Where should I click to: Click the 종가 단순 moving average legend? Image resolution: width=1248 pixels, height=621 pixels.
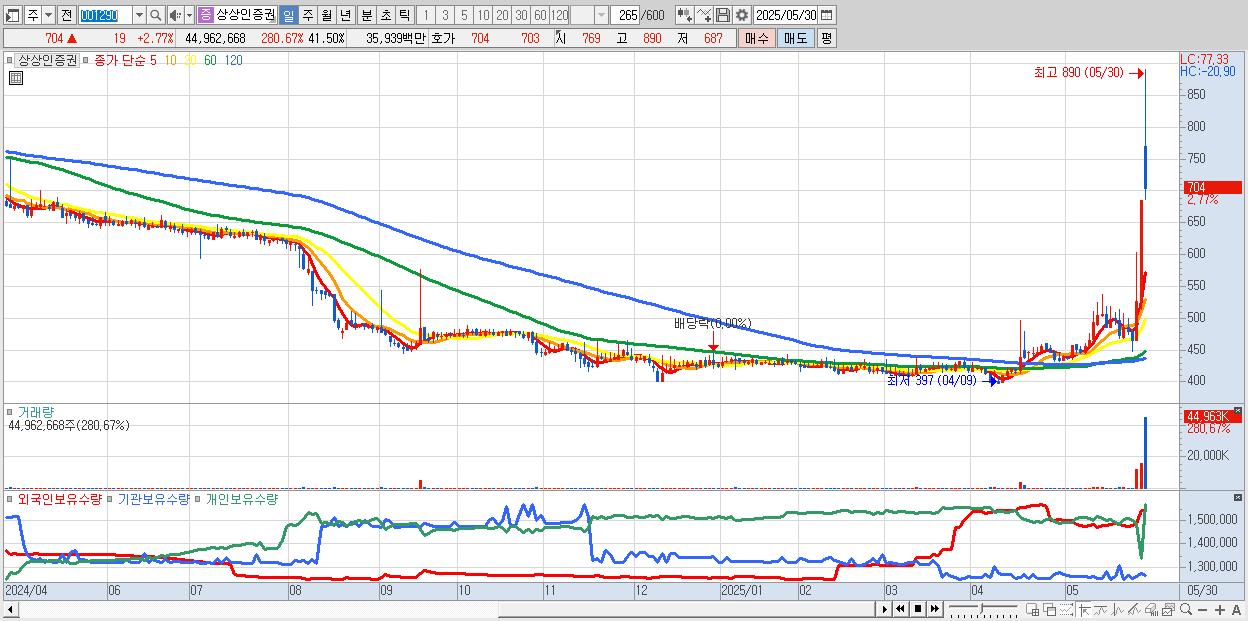pyautogui.click(x=119, y=60)
